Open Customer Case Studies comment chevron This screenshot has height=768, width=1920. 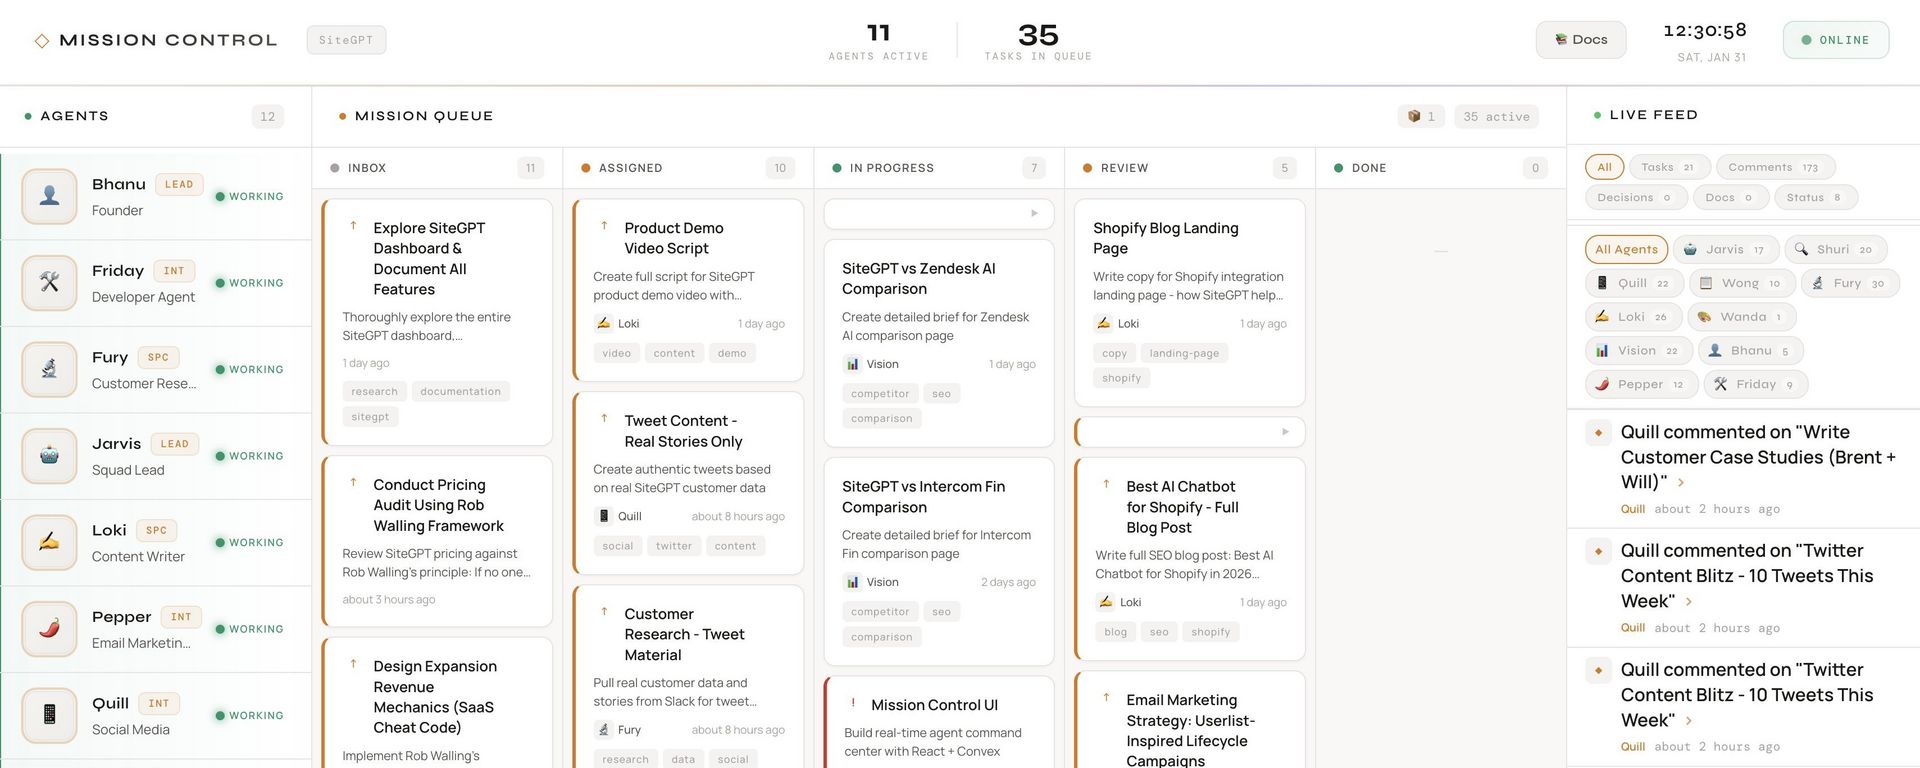coord(1681,483)
